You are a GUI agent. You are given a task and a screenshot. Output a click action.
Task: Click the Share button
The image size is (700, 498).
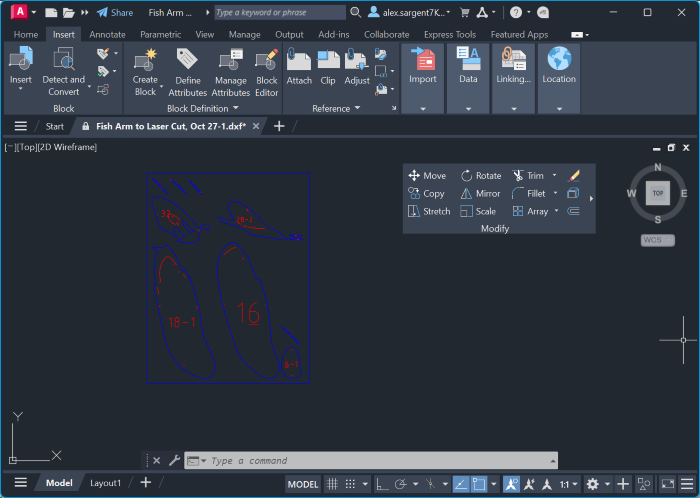click(x=114, y=13)
